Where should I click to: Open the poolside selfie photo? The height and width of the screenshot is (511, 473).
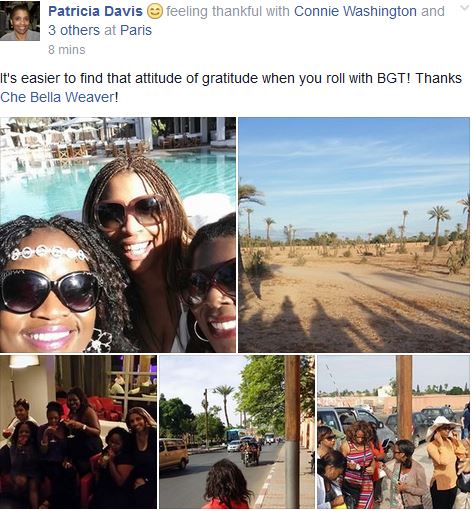click(x=118, y=235)
